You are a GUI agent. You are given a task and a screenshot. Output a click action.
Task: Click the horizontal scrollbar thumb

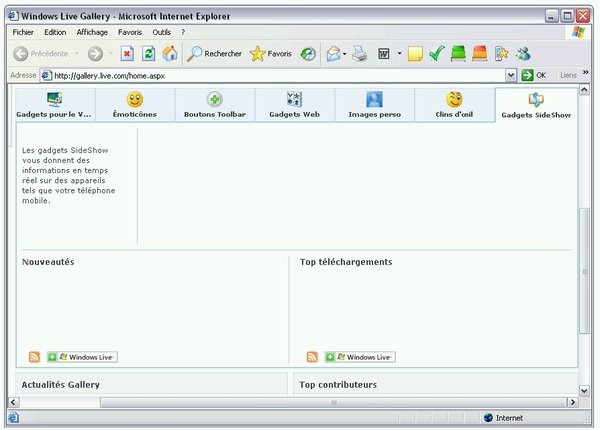click(x=333, y=402)
